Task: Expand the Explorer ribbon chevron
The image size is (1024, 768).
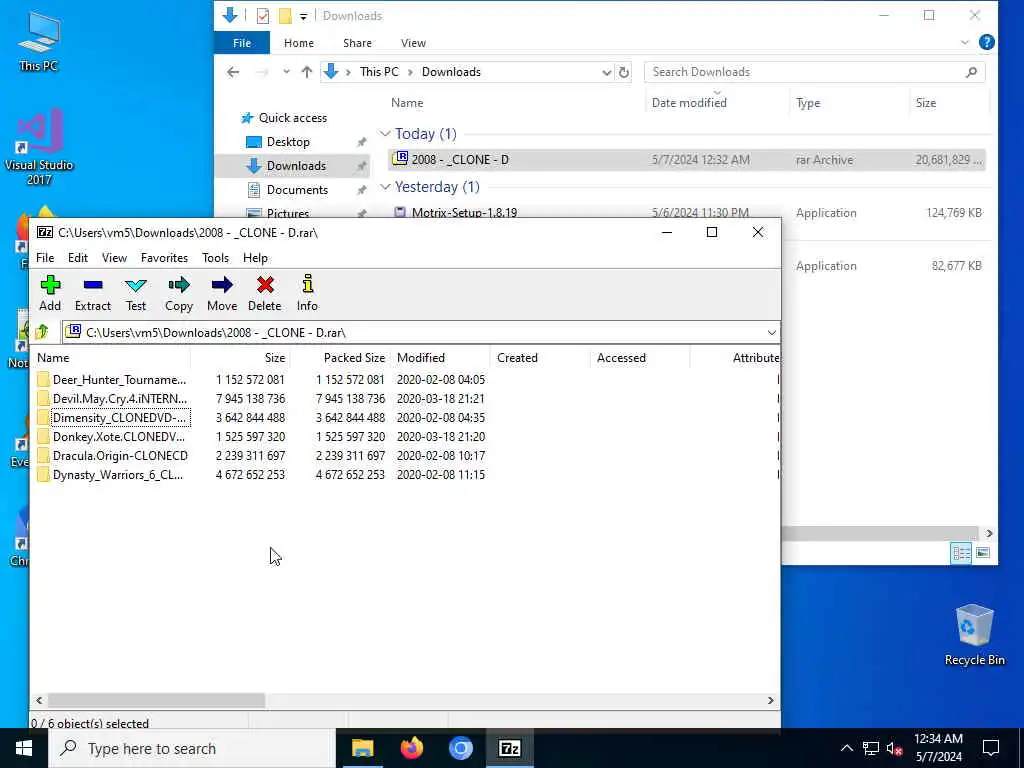Action: [x=965, y=42]
